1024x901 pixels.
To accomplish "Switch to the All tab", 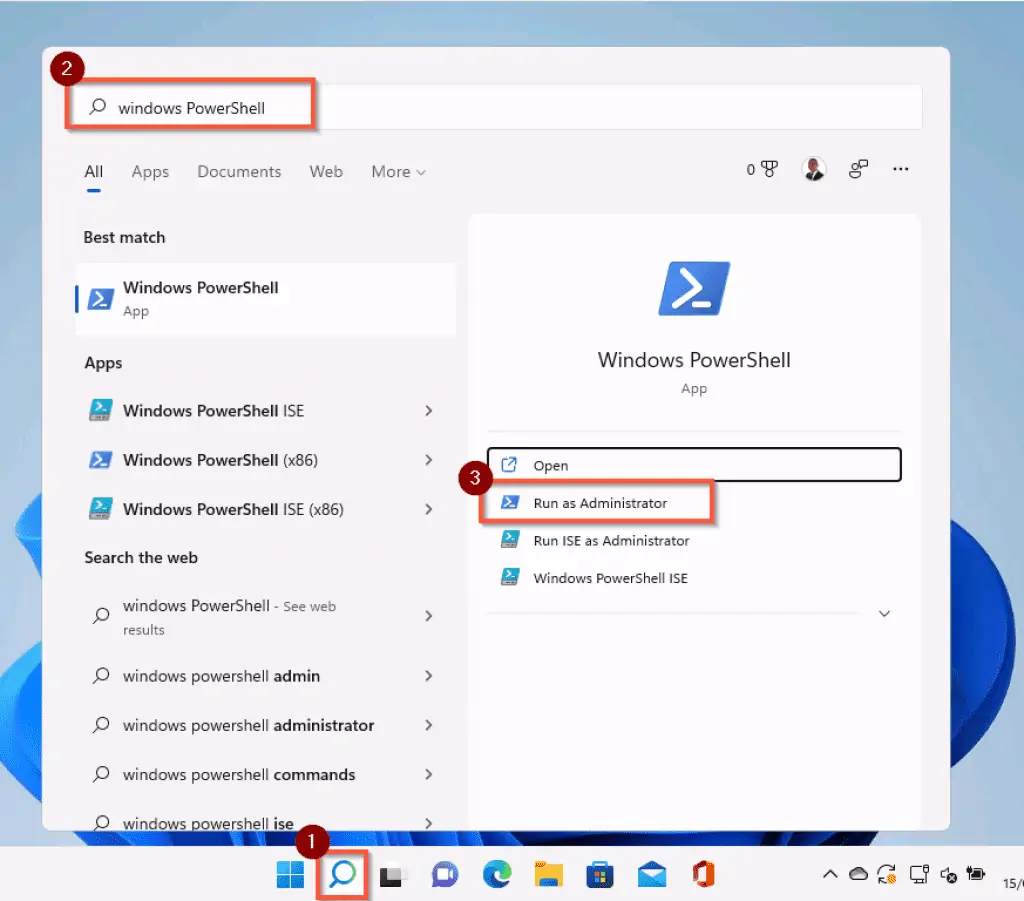I will [93, 172].
